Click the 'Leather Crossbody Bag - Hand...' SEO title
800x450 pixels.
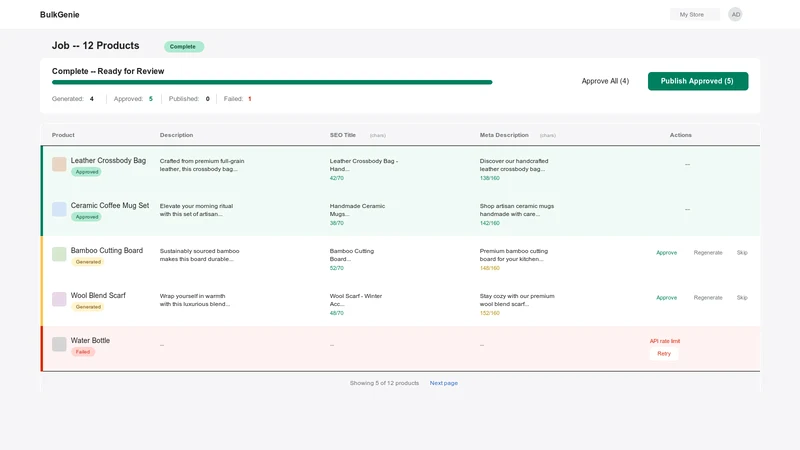click(364, 165)
